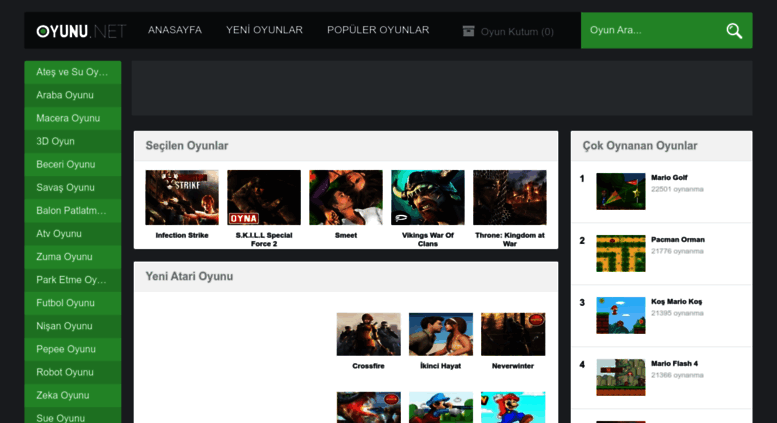This screenshot has height=423, width=777.
Task: Click Yeni Atari Oyunu section heading
Action: tap(189, 276)
